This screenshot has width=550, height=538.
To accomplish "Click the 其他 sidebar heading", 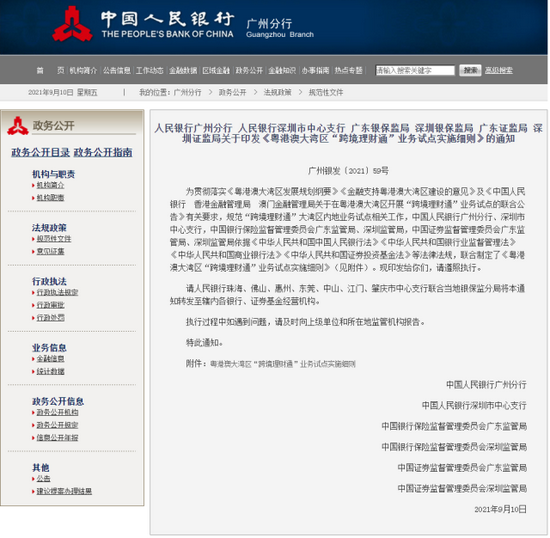I will (41, 468).
